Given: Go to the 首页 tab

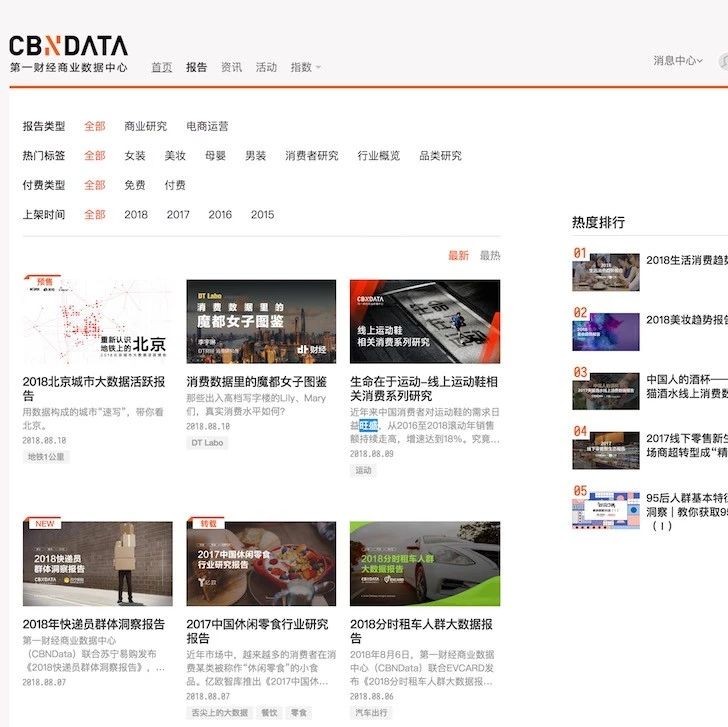Looking at the screenshot, I should click(x=162, y=67).
